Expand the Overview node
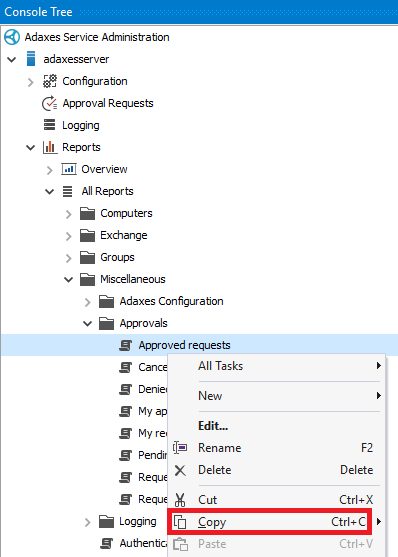 click(x=49, y=170)
